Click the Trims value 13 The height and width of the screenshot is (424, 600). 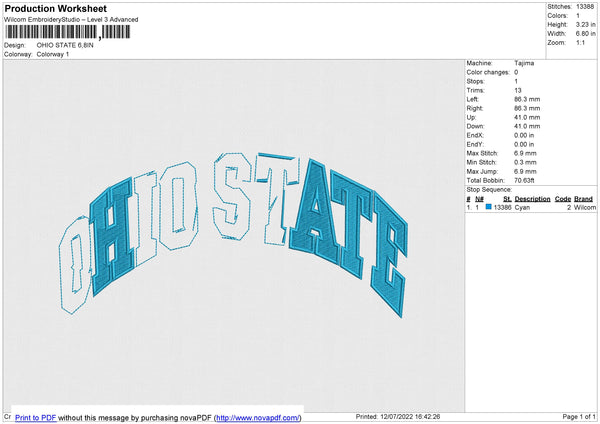(518, 90)
